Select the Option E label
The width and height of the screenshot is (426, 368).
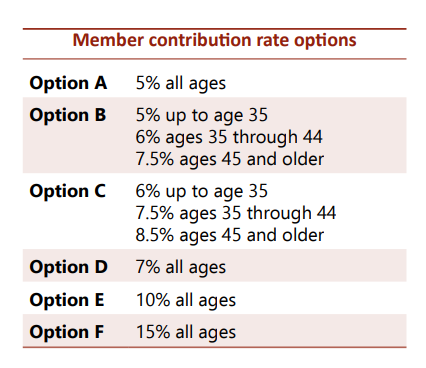(x=67, y=300)
